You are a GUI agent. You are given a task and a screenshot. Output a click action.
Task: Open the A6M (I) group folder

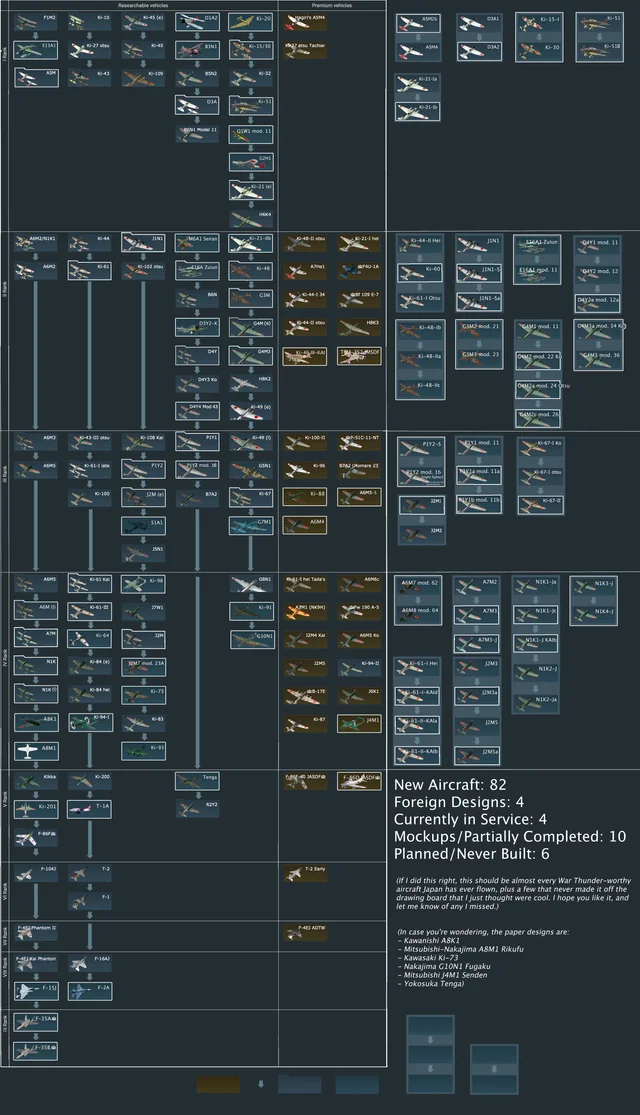click(36, 610)
